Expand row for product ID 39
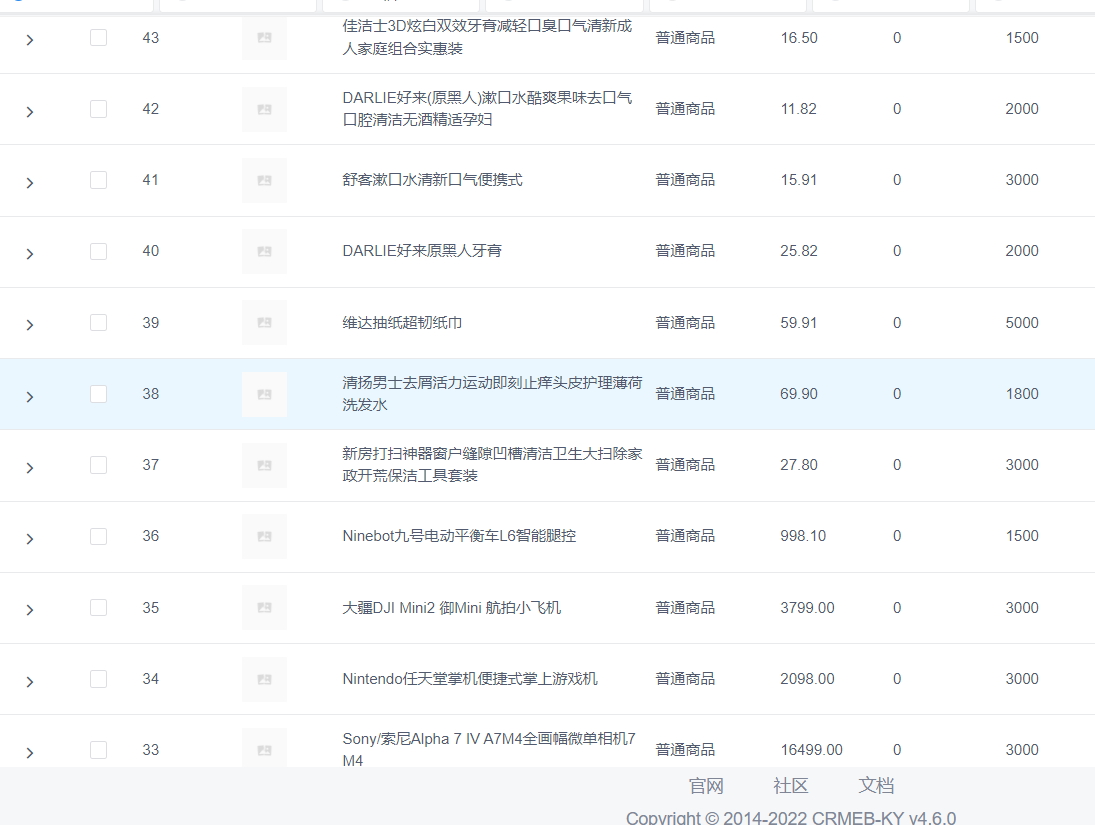The image size is (1095, 825). [29, 325]
